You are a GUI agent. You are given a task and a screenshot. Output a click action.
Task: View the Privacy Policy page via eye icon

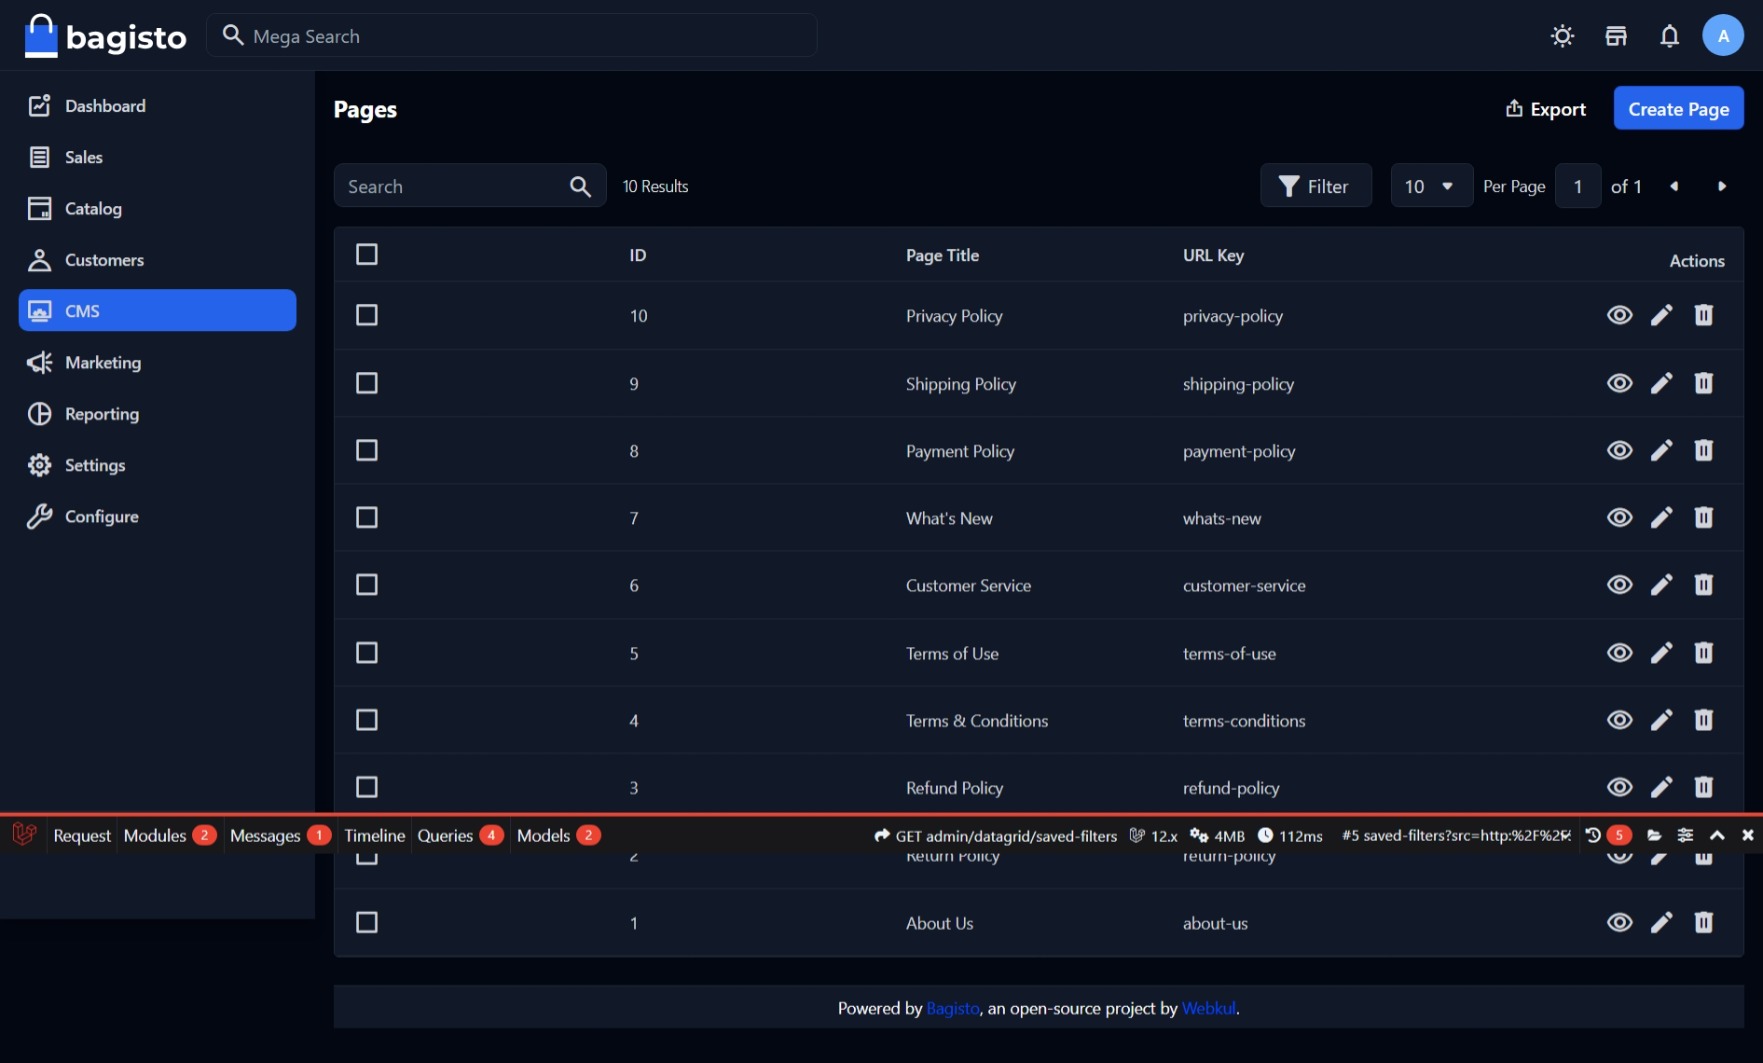(1619, 316)
